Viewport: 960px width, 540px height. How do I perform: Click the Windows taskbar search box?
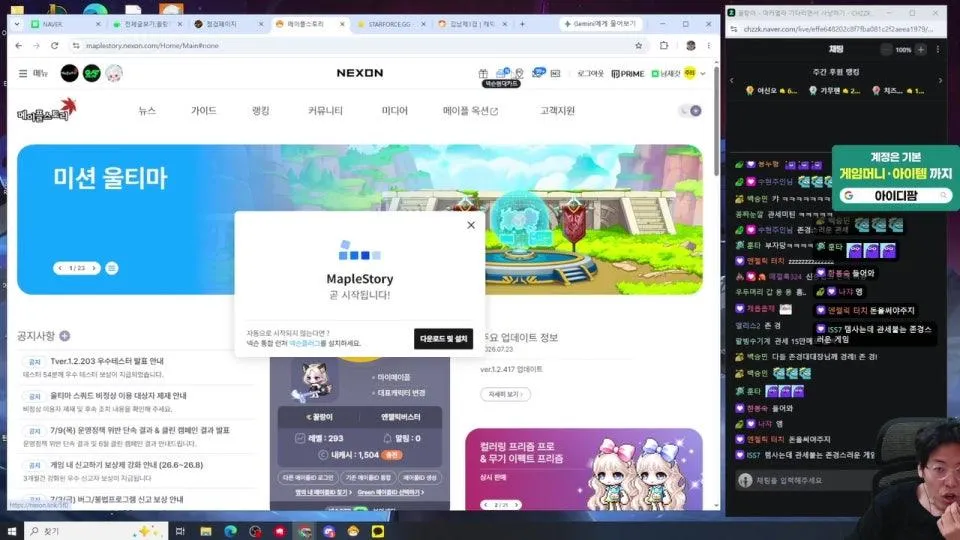pyautogui.click(x=96, y=531)
